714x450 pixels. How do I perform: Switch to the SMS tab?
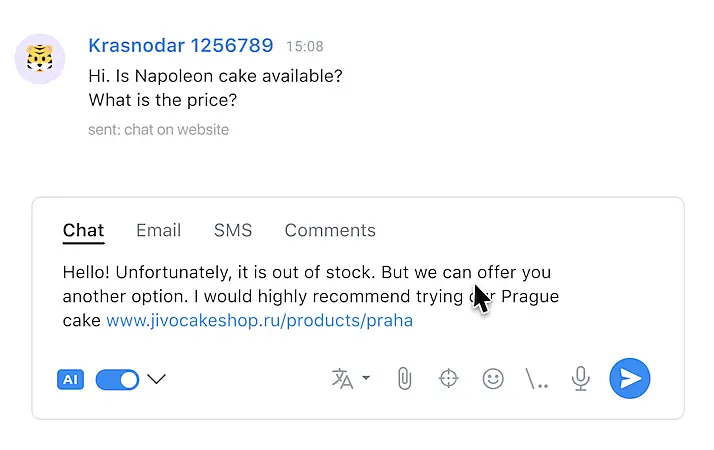[x=233, y=230]
